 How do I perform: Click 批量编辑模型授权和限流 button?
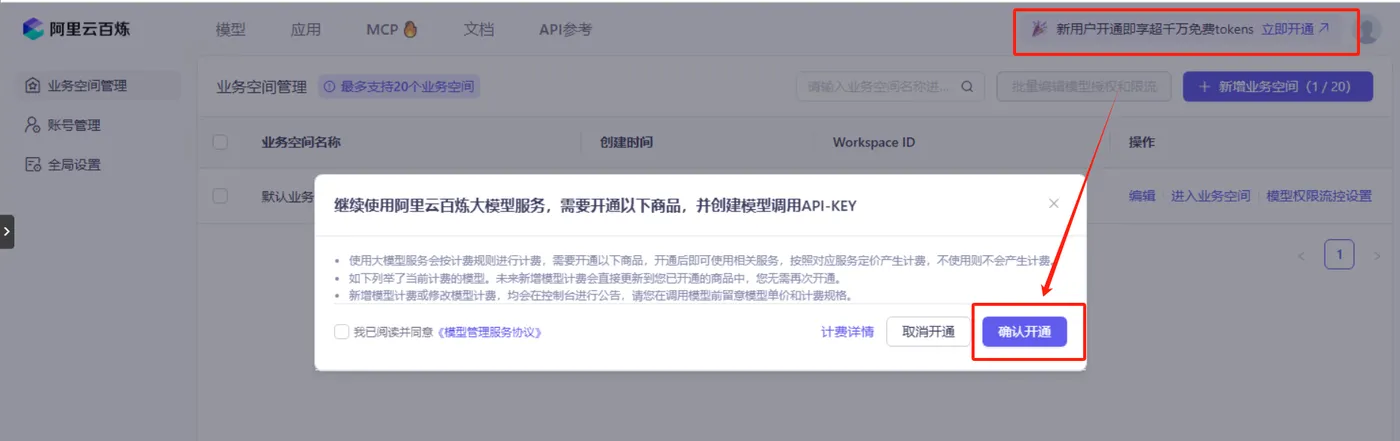tap(1084, 87)
